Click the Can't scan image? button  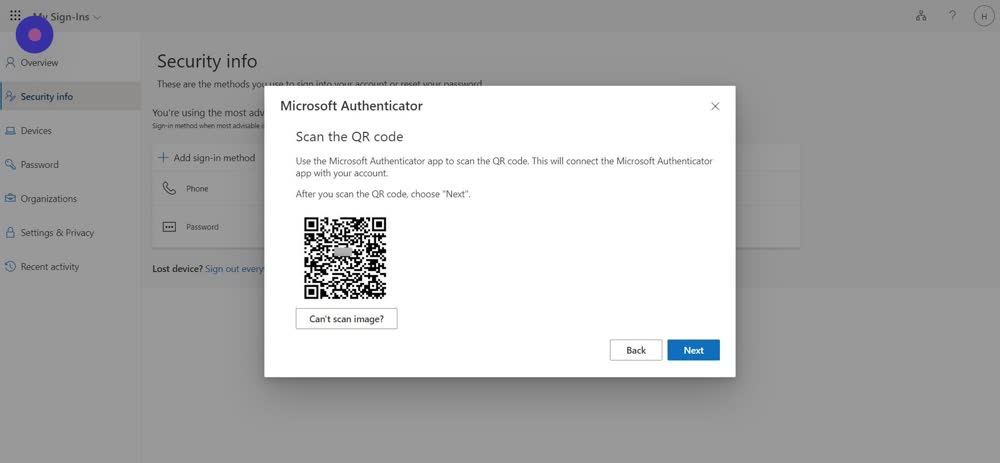click(346, 318)
